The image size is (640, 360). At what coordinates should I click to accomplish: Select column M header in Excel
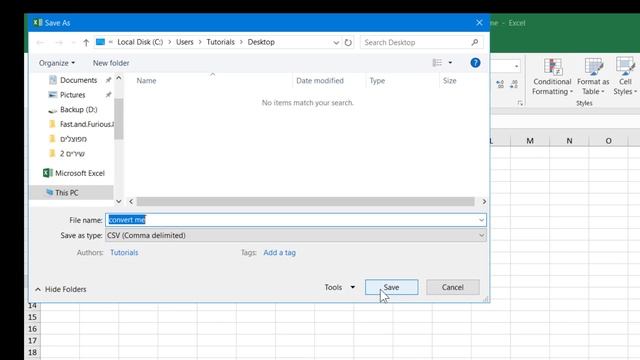[530, 141]
